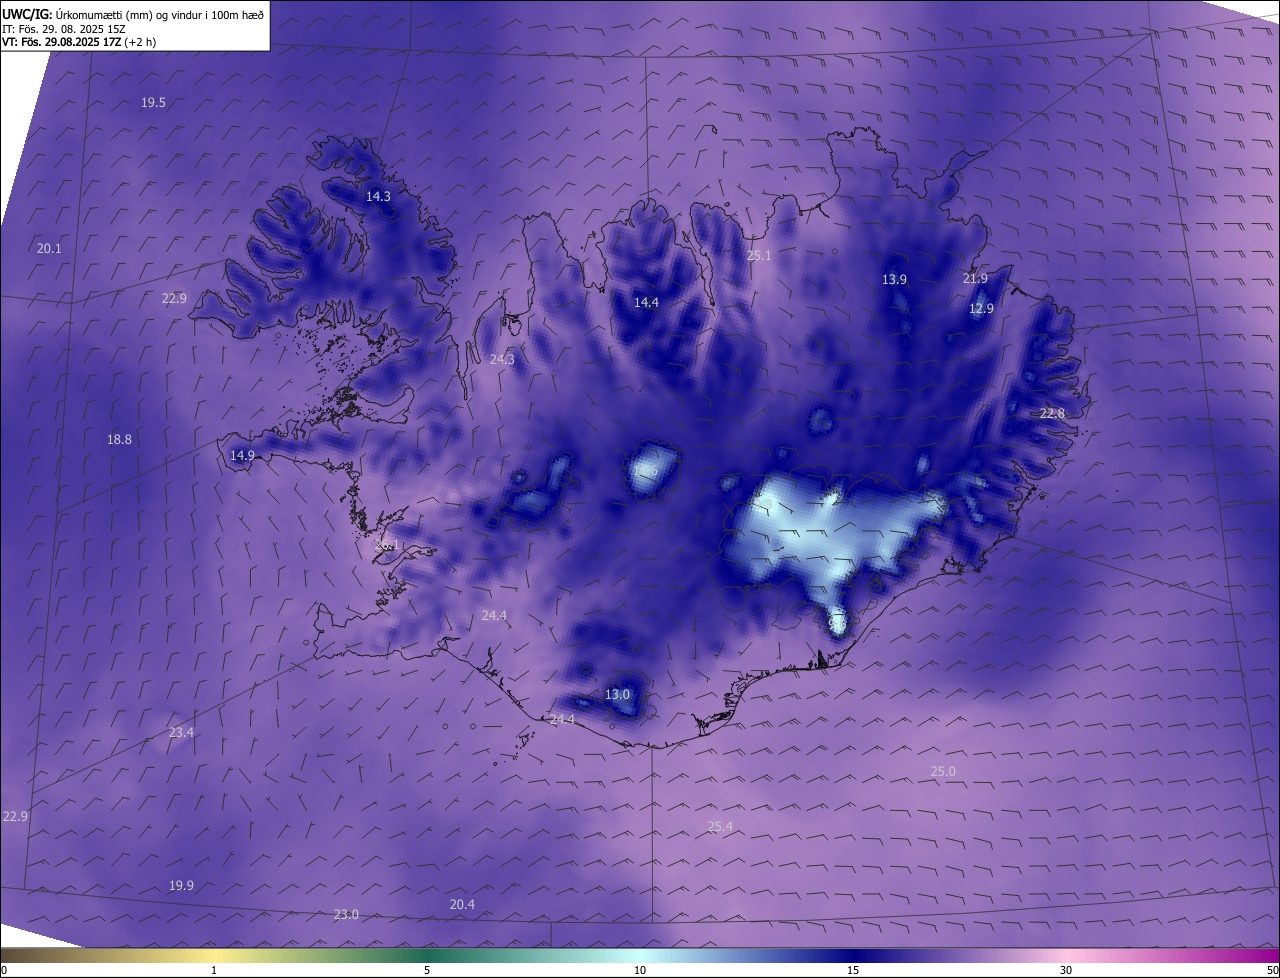Click the UWC/IG map title text
This screenshot has height=978, width=1280.
point(134,14)
